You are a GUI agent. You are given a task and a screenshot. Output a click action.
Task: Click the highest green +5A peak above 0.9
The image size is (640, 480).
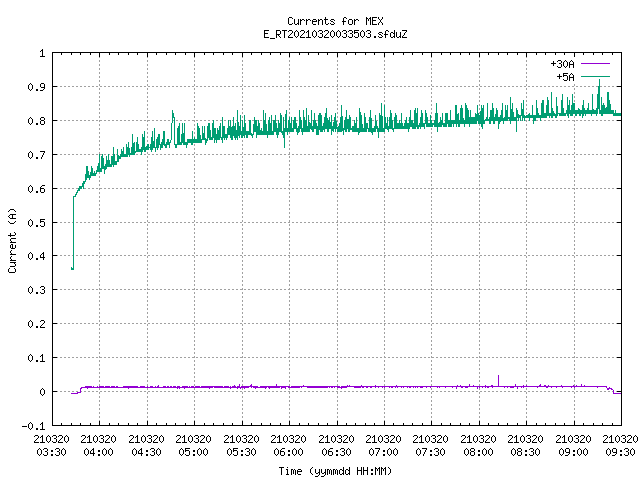point(599,82)
